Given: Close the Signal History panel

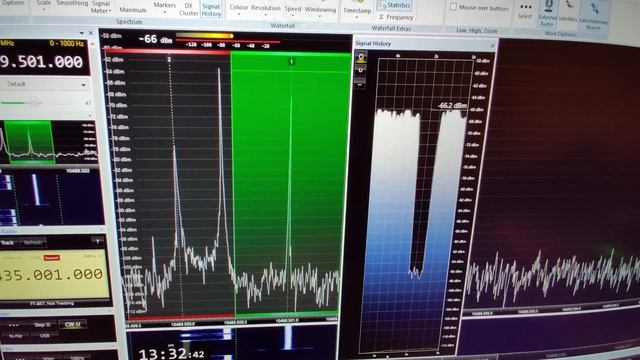Looking at the screenshot, I should (x=492, y=45).
